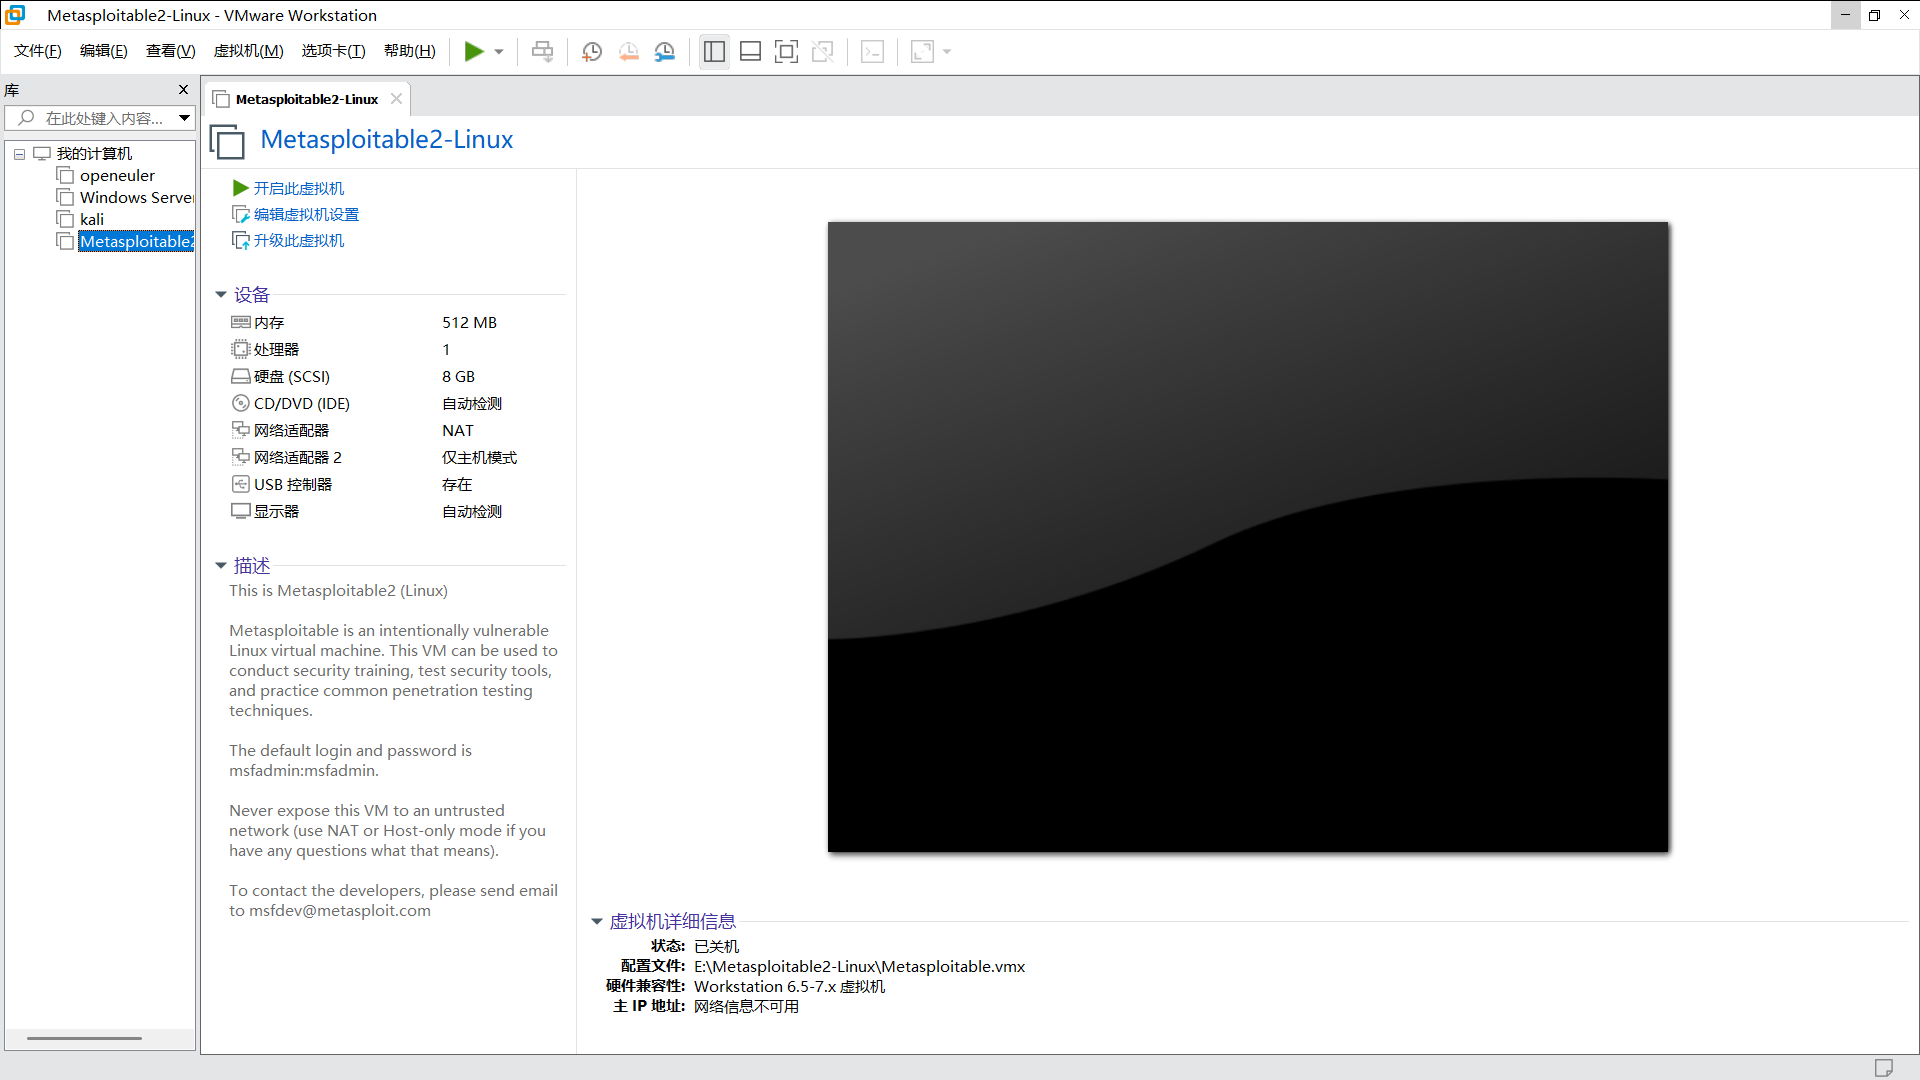1920x1080 pixels.
Task: Click the library search input field
Action: pyautogui.click(x=103, y=118)
